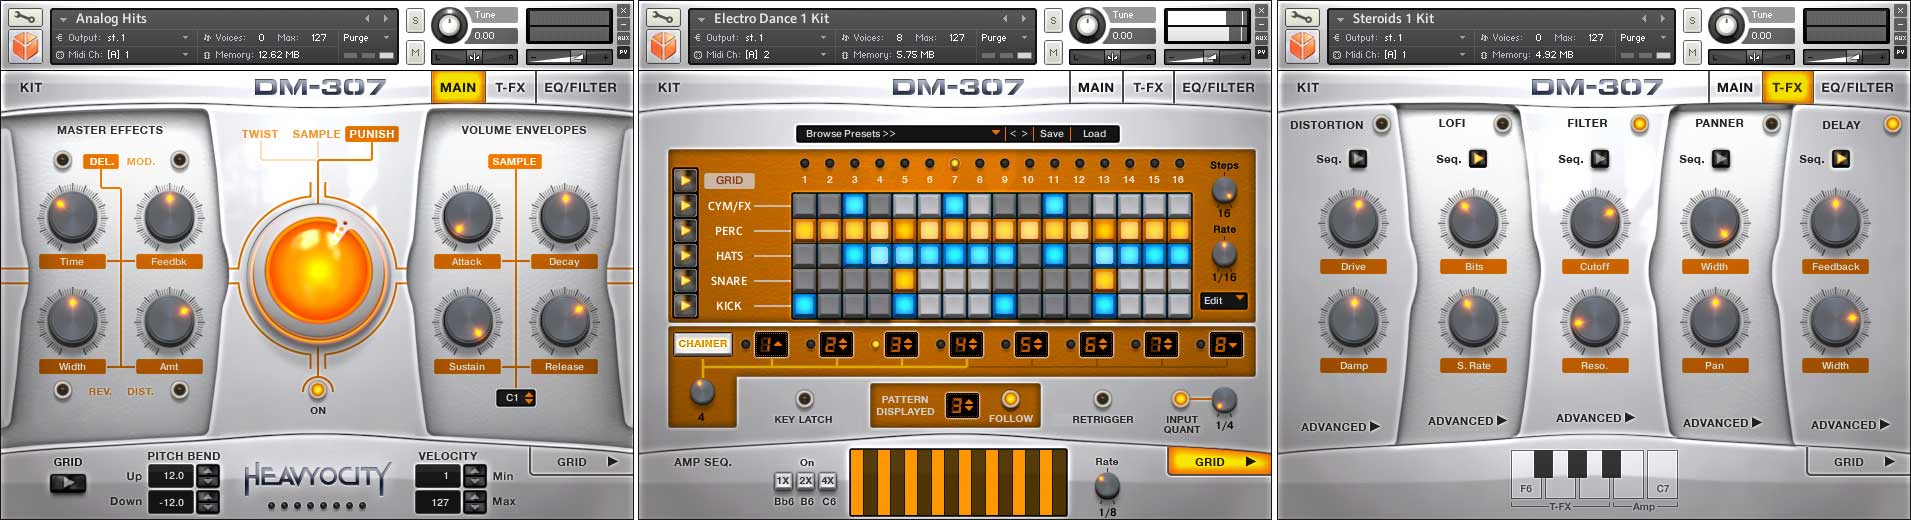Play the SNARE row in the sequencer
Screen dimensions: 1911x520
pos(685,280)
